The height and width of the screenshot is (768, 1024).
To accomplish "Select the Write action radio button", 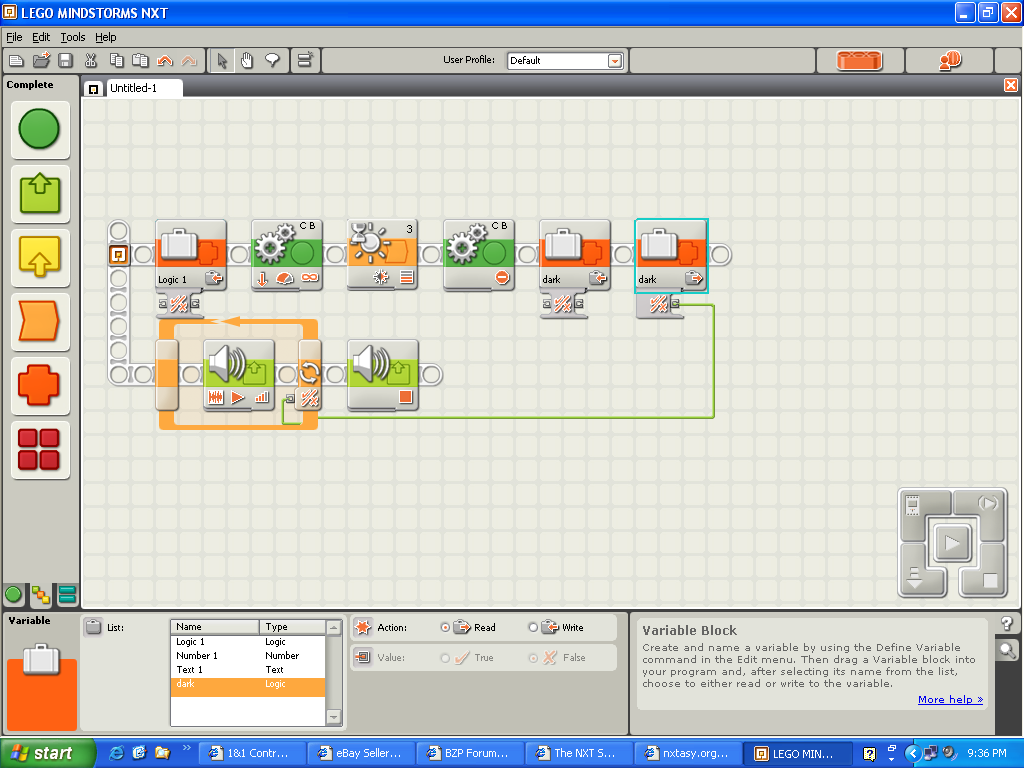I will (x=532, y=627).
